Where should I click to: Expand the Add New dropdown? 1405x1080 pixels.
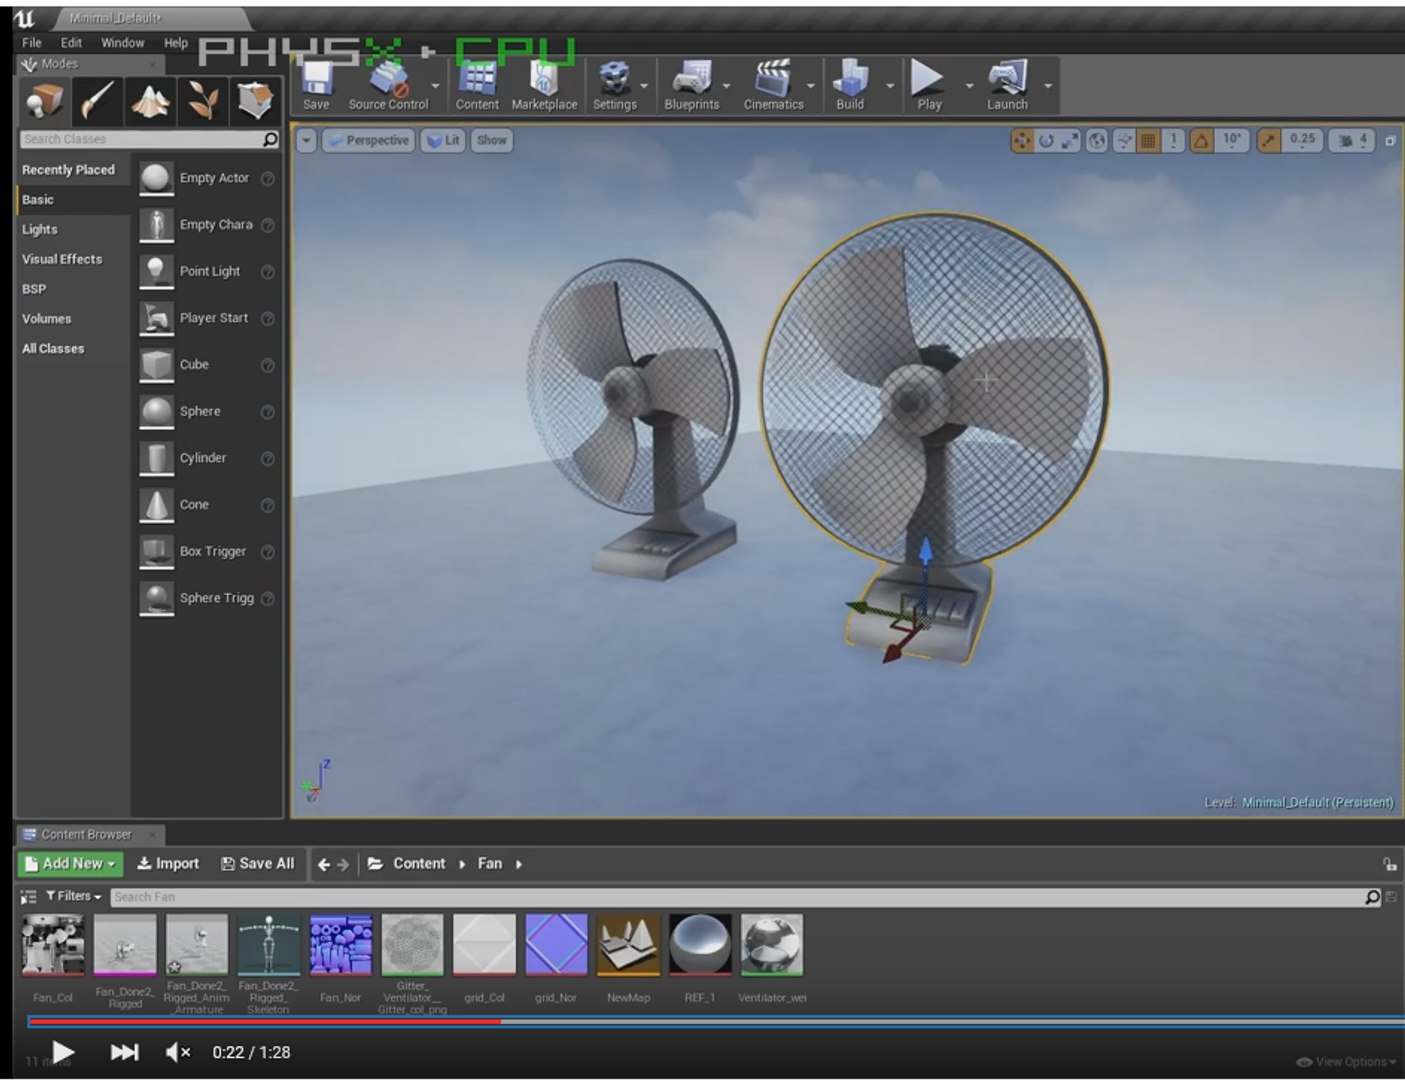coord(71,863)
